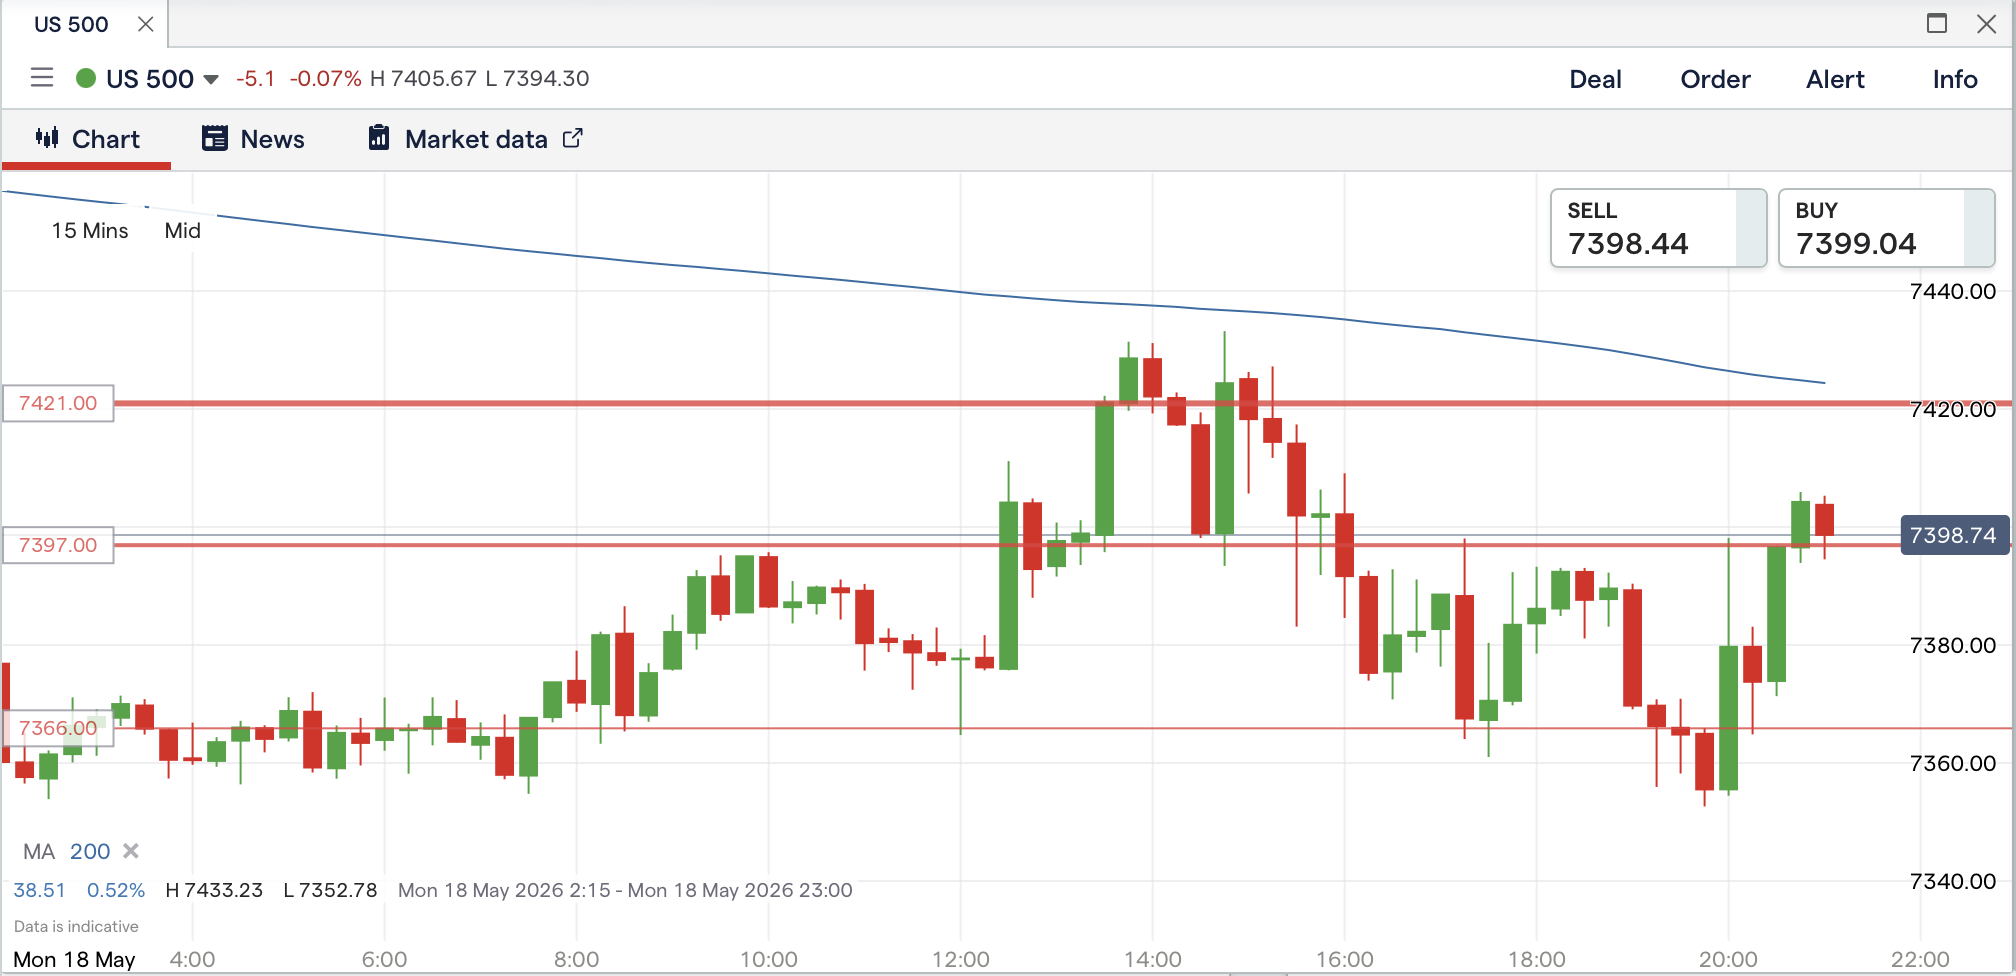The image size is (2016, 976).
Task: Click the chart date range text
Action: (625, 890)
